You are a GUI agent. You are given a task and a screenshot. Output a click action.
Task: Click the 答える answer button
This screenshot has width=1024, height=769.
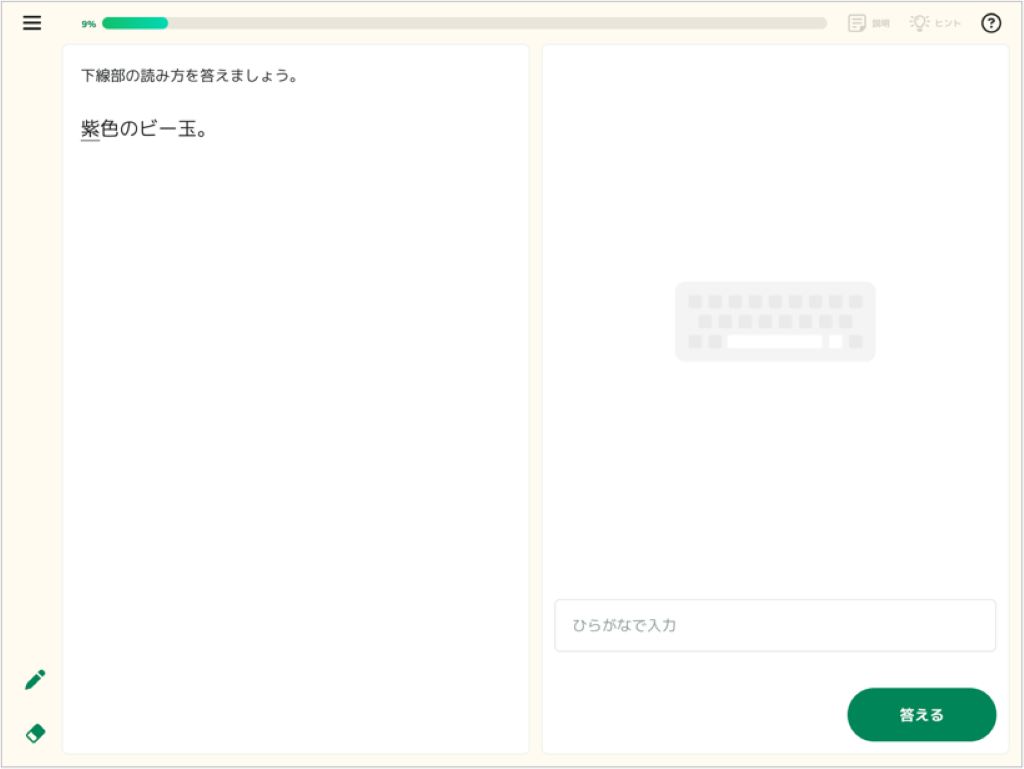pyautogui.click(x=921, y=714)
